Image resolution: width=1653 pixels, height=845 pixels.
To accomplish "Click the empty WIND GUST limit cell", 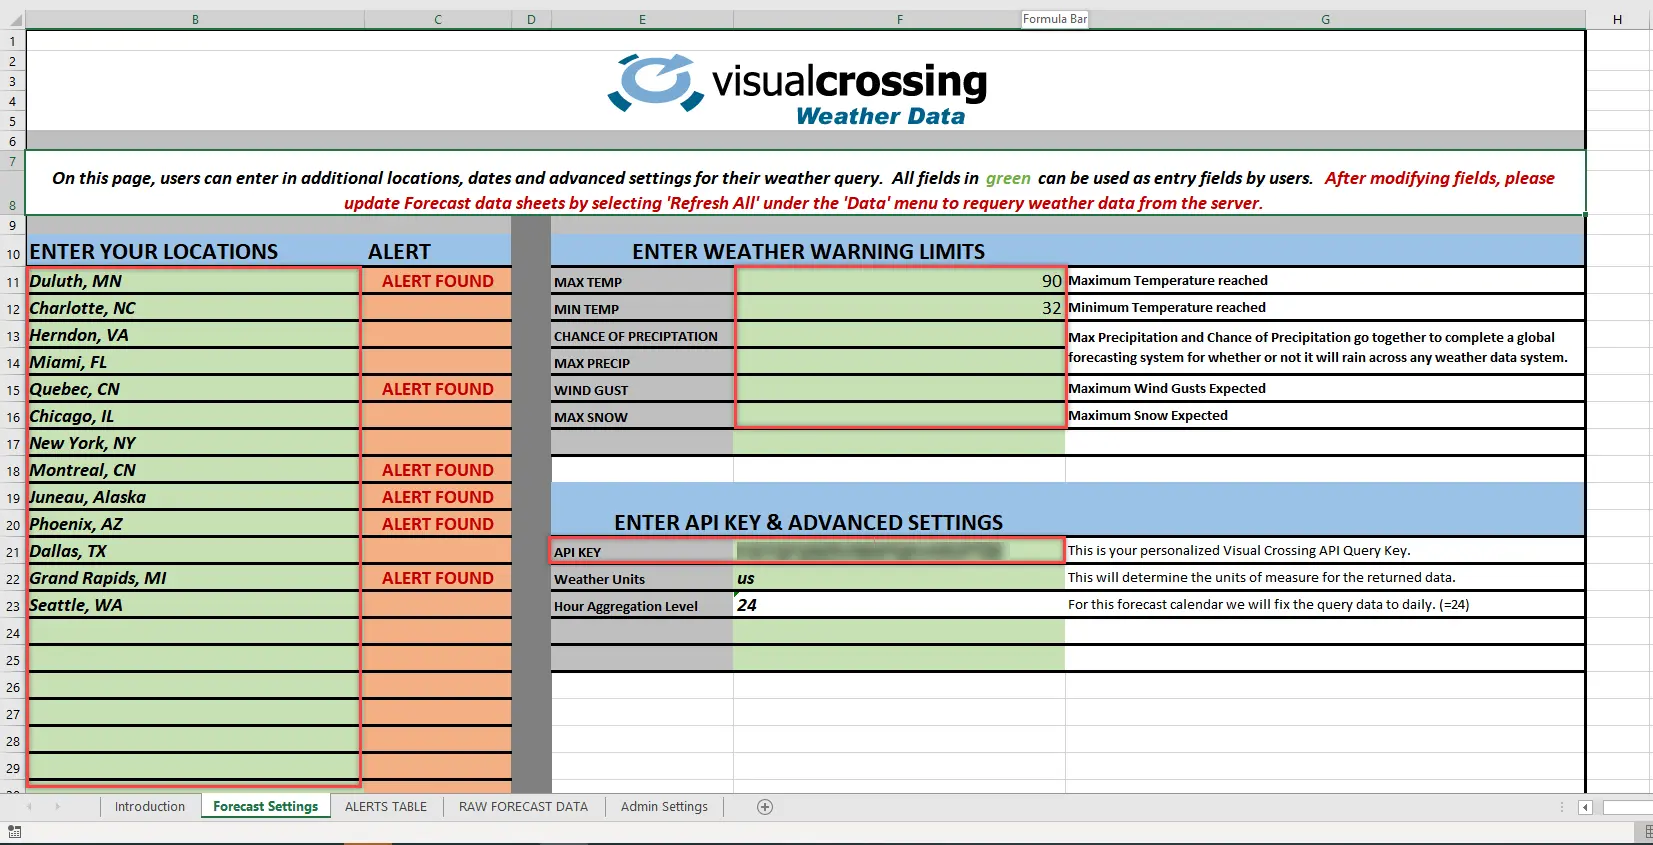I will click(x=899, y=389).
